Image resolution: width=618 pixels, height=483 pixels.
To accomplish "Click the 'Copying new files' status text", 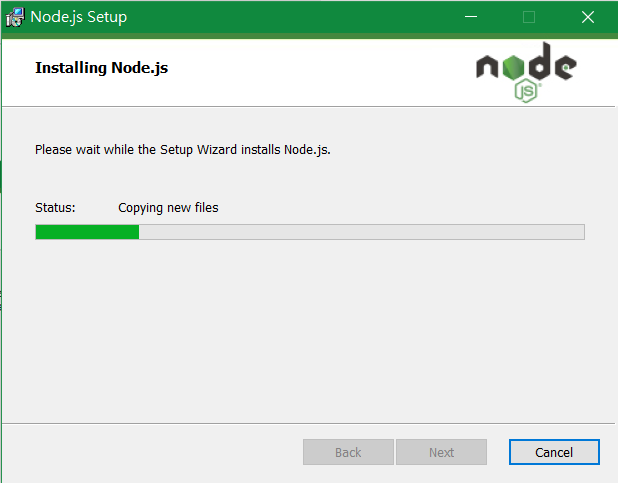I will tap(168, 208).
